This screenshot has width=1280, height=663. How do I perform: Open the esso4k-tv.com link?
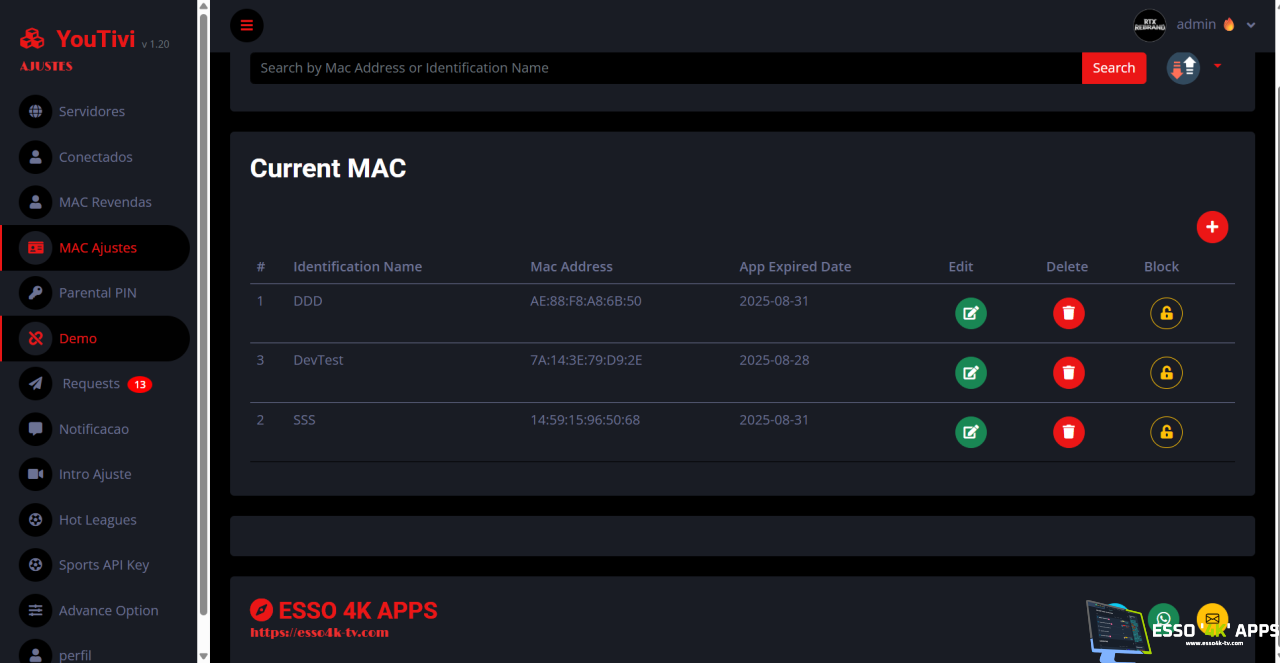pos(319,632)
